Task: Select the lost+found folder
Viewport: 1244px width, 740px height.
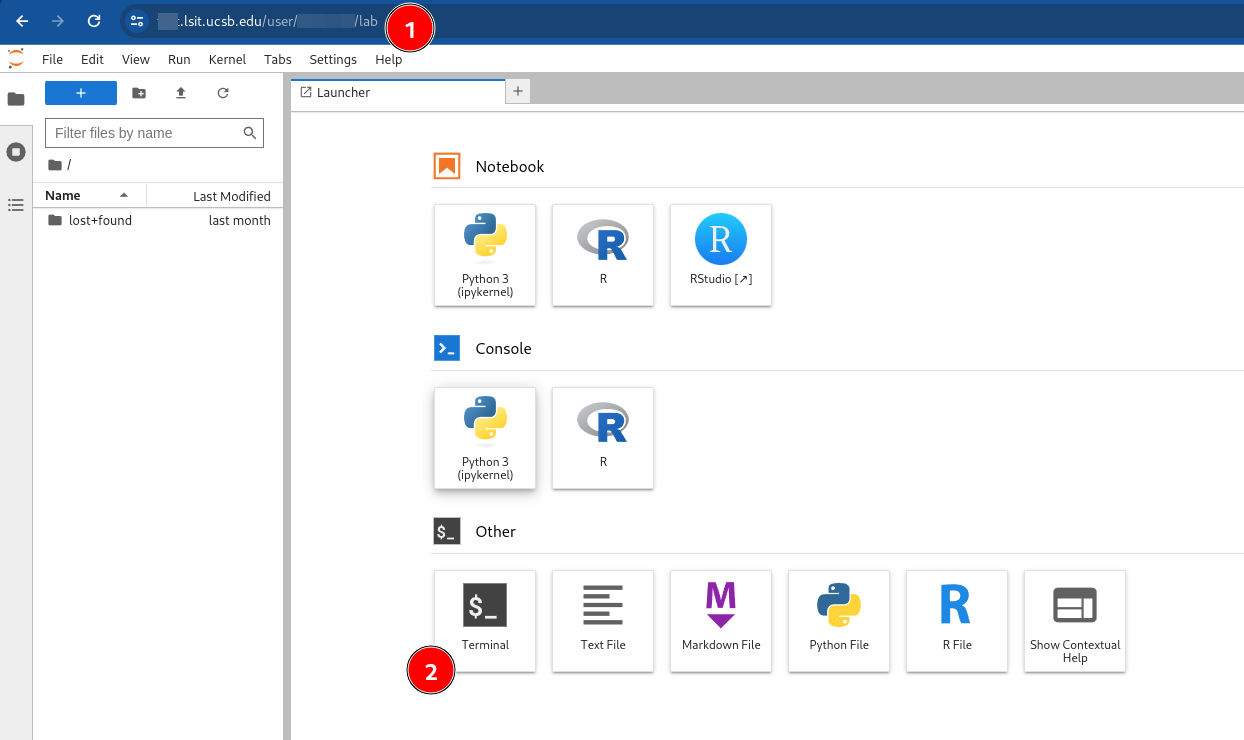Action: point(159,220)
